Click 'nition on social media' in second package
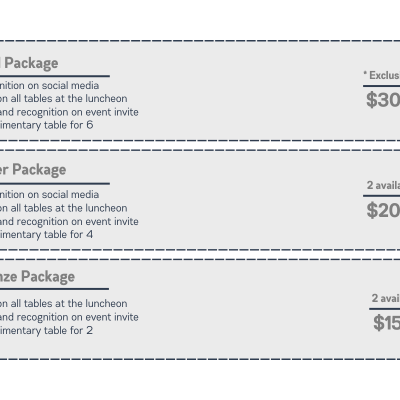The image size is (400, 400). 50,195
